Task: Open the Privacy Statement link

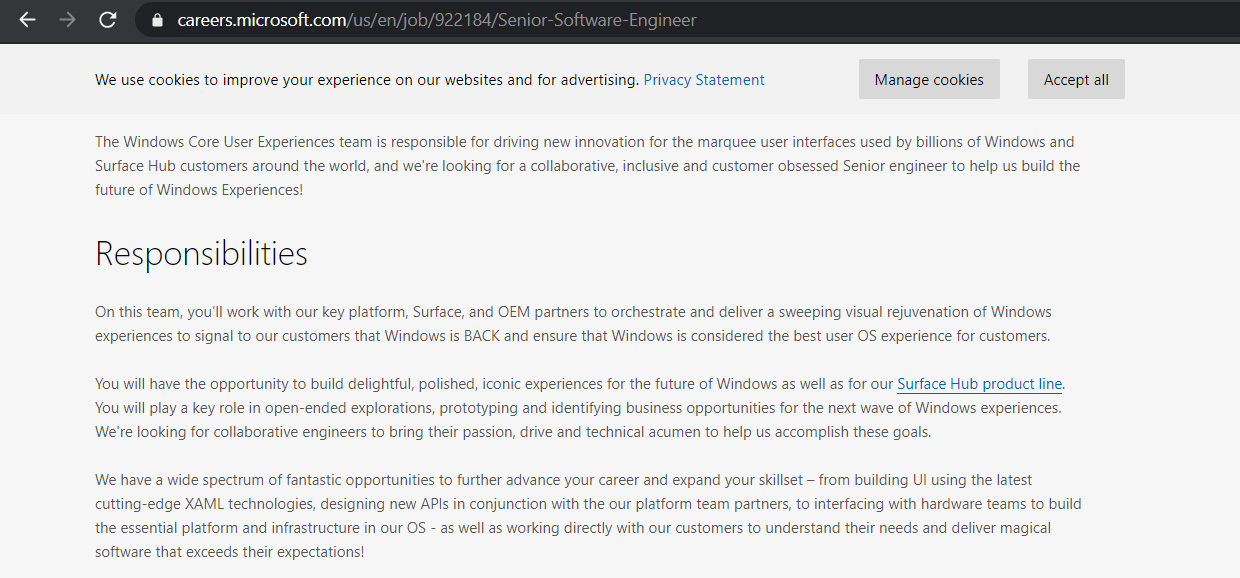Action: coord(704,80)
